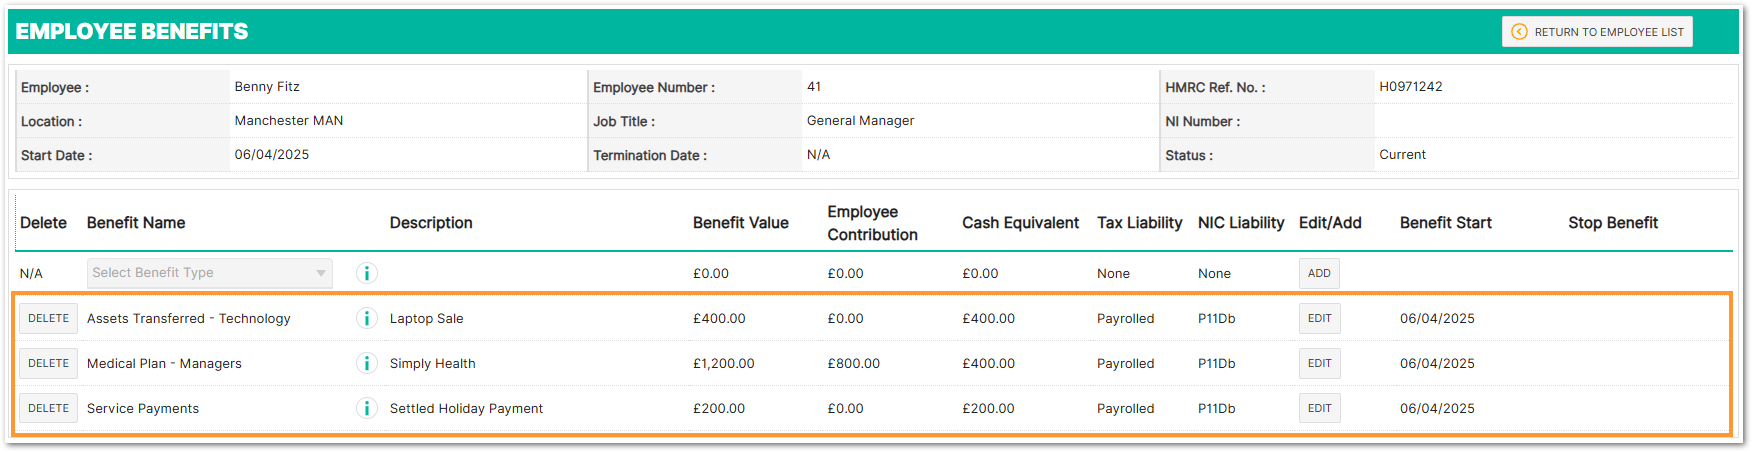This screenshot has height=452, width=1752.
Task: Show info for Service Payments benefit
Action: [367, 408]
